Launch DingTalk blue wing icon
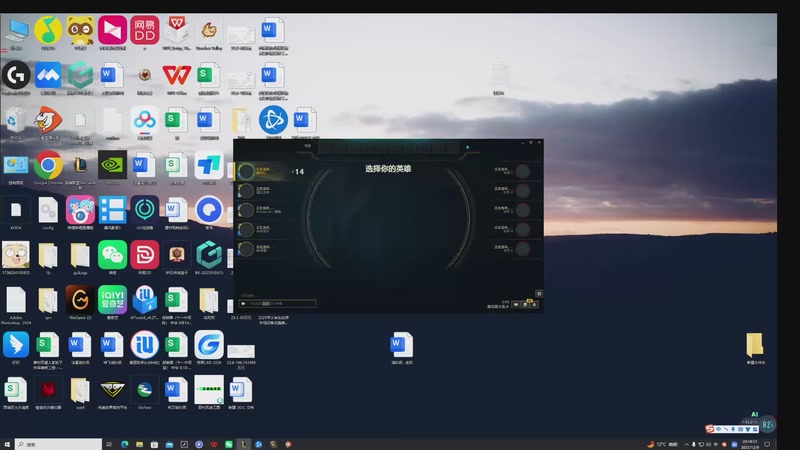 tap(16, 344)
